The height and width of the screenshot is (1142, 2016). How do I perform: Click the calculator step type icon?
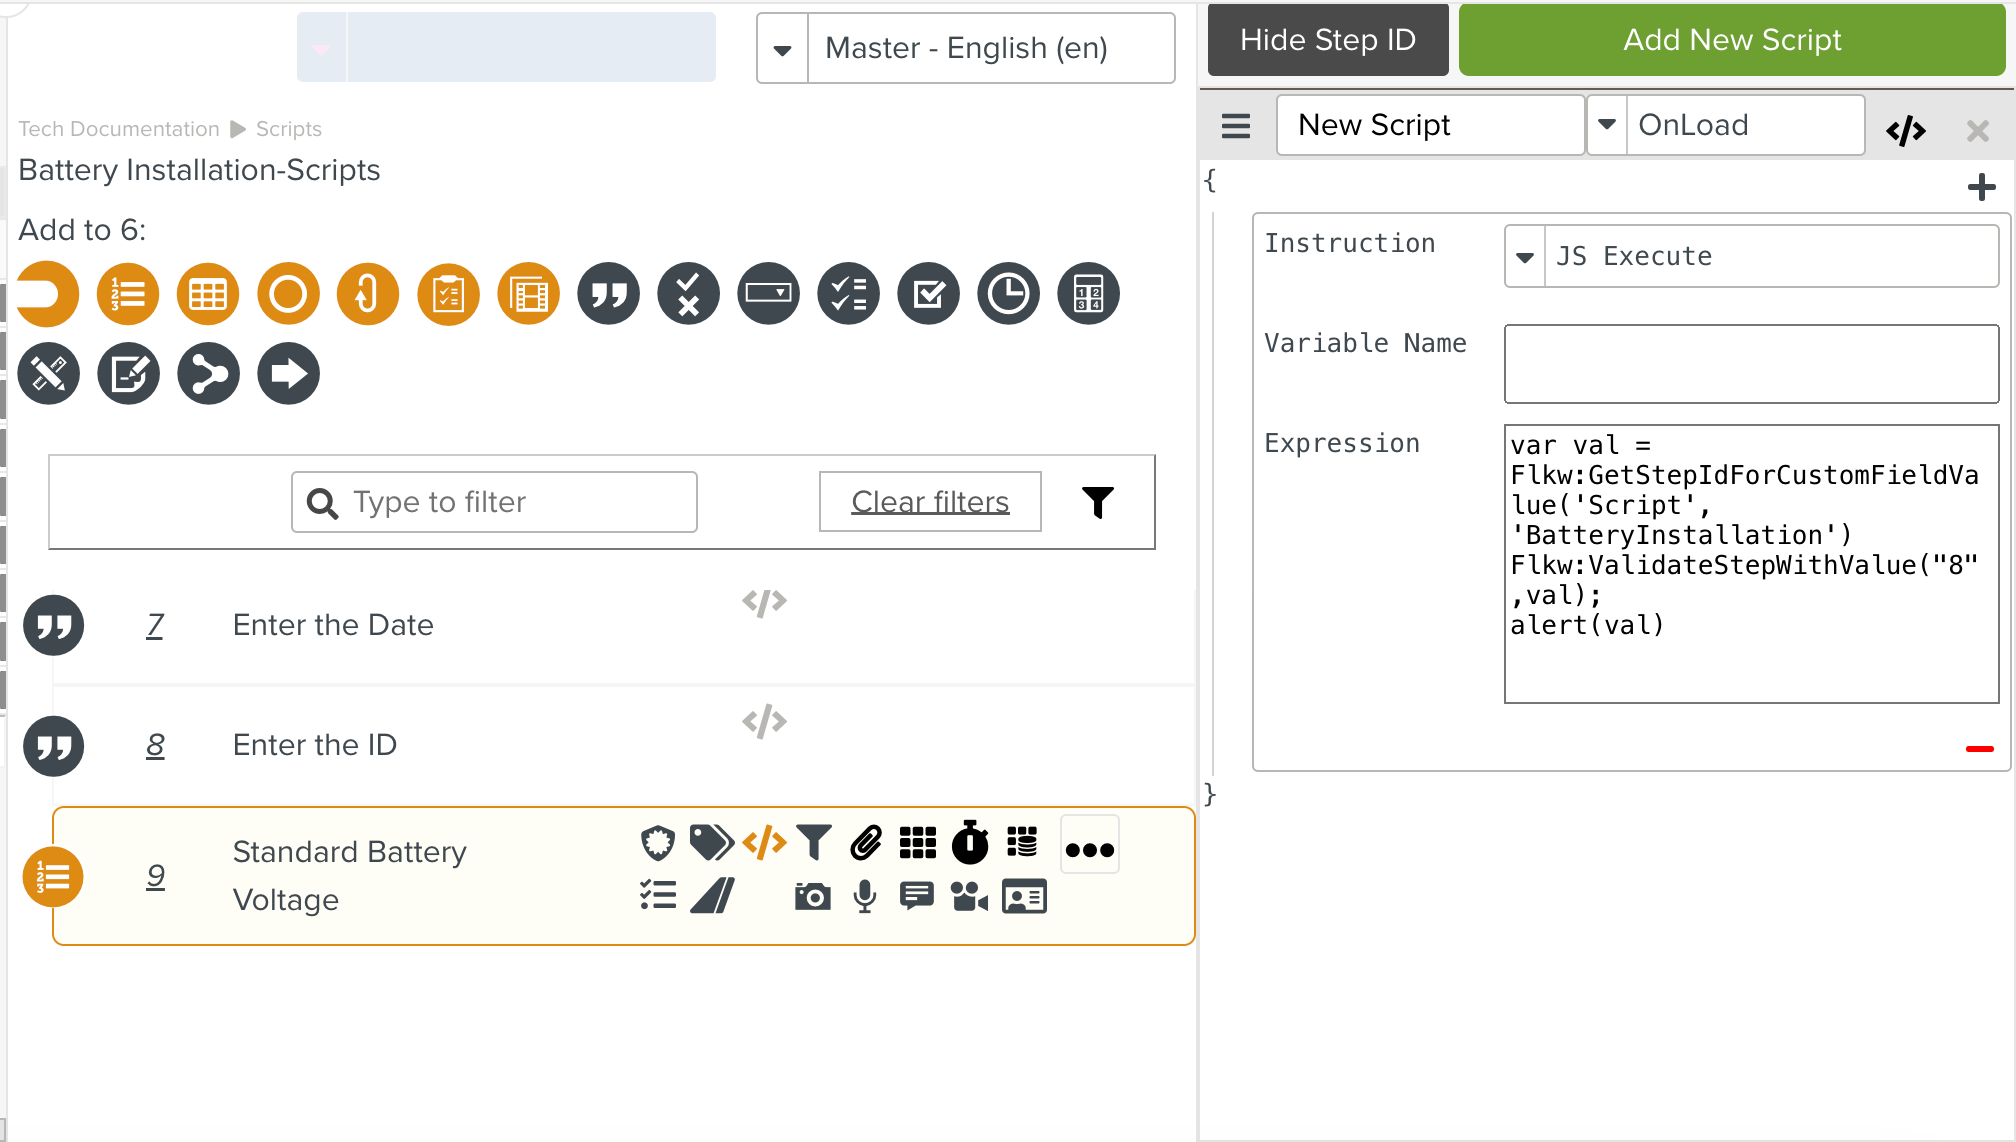click(x=1087, y=293)
